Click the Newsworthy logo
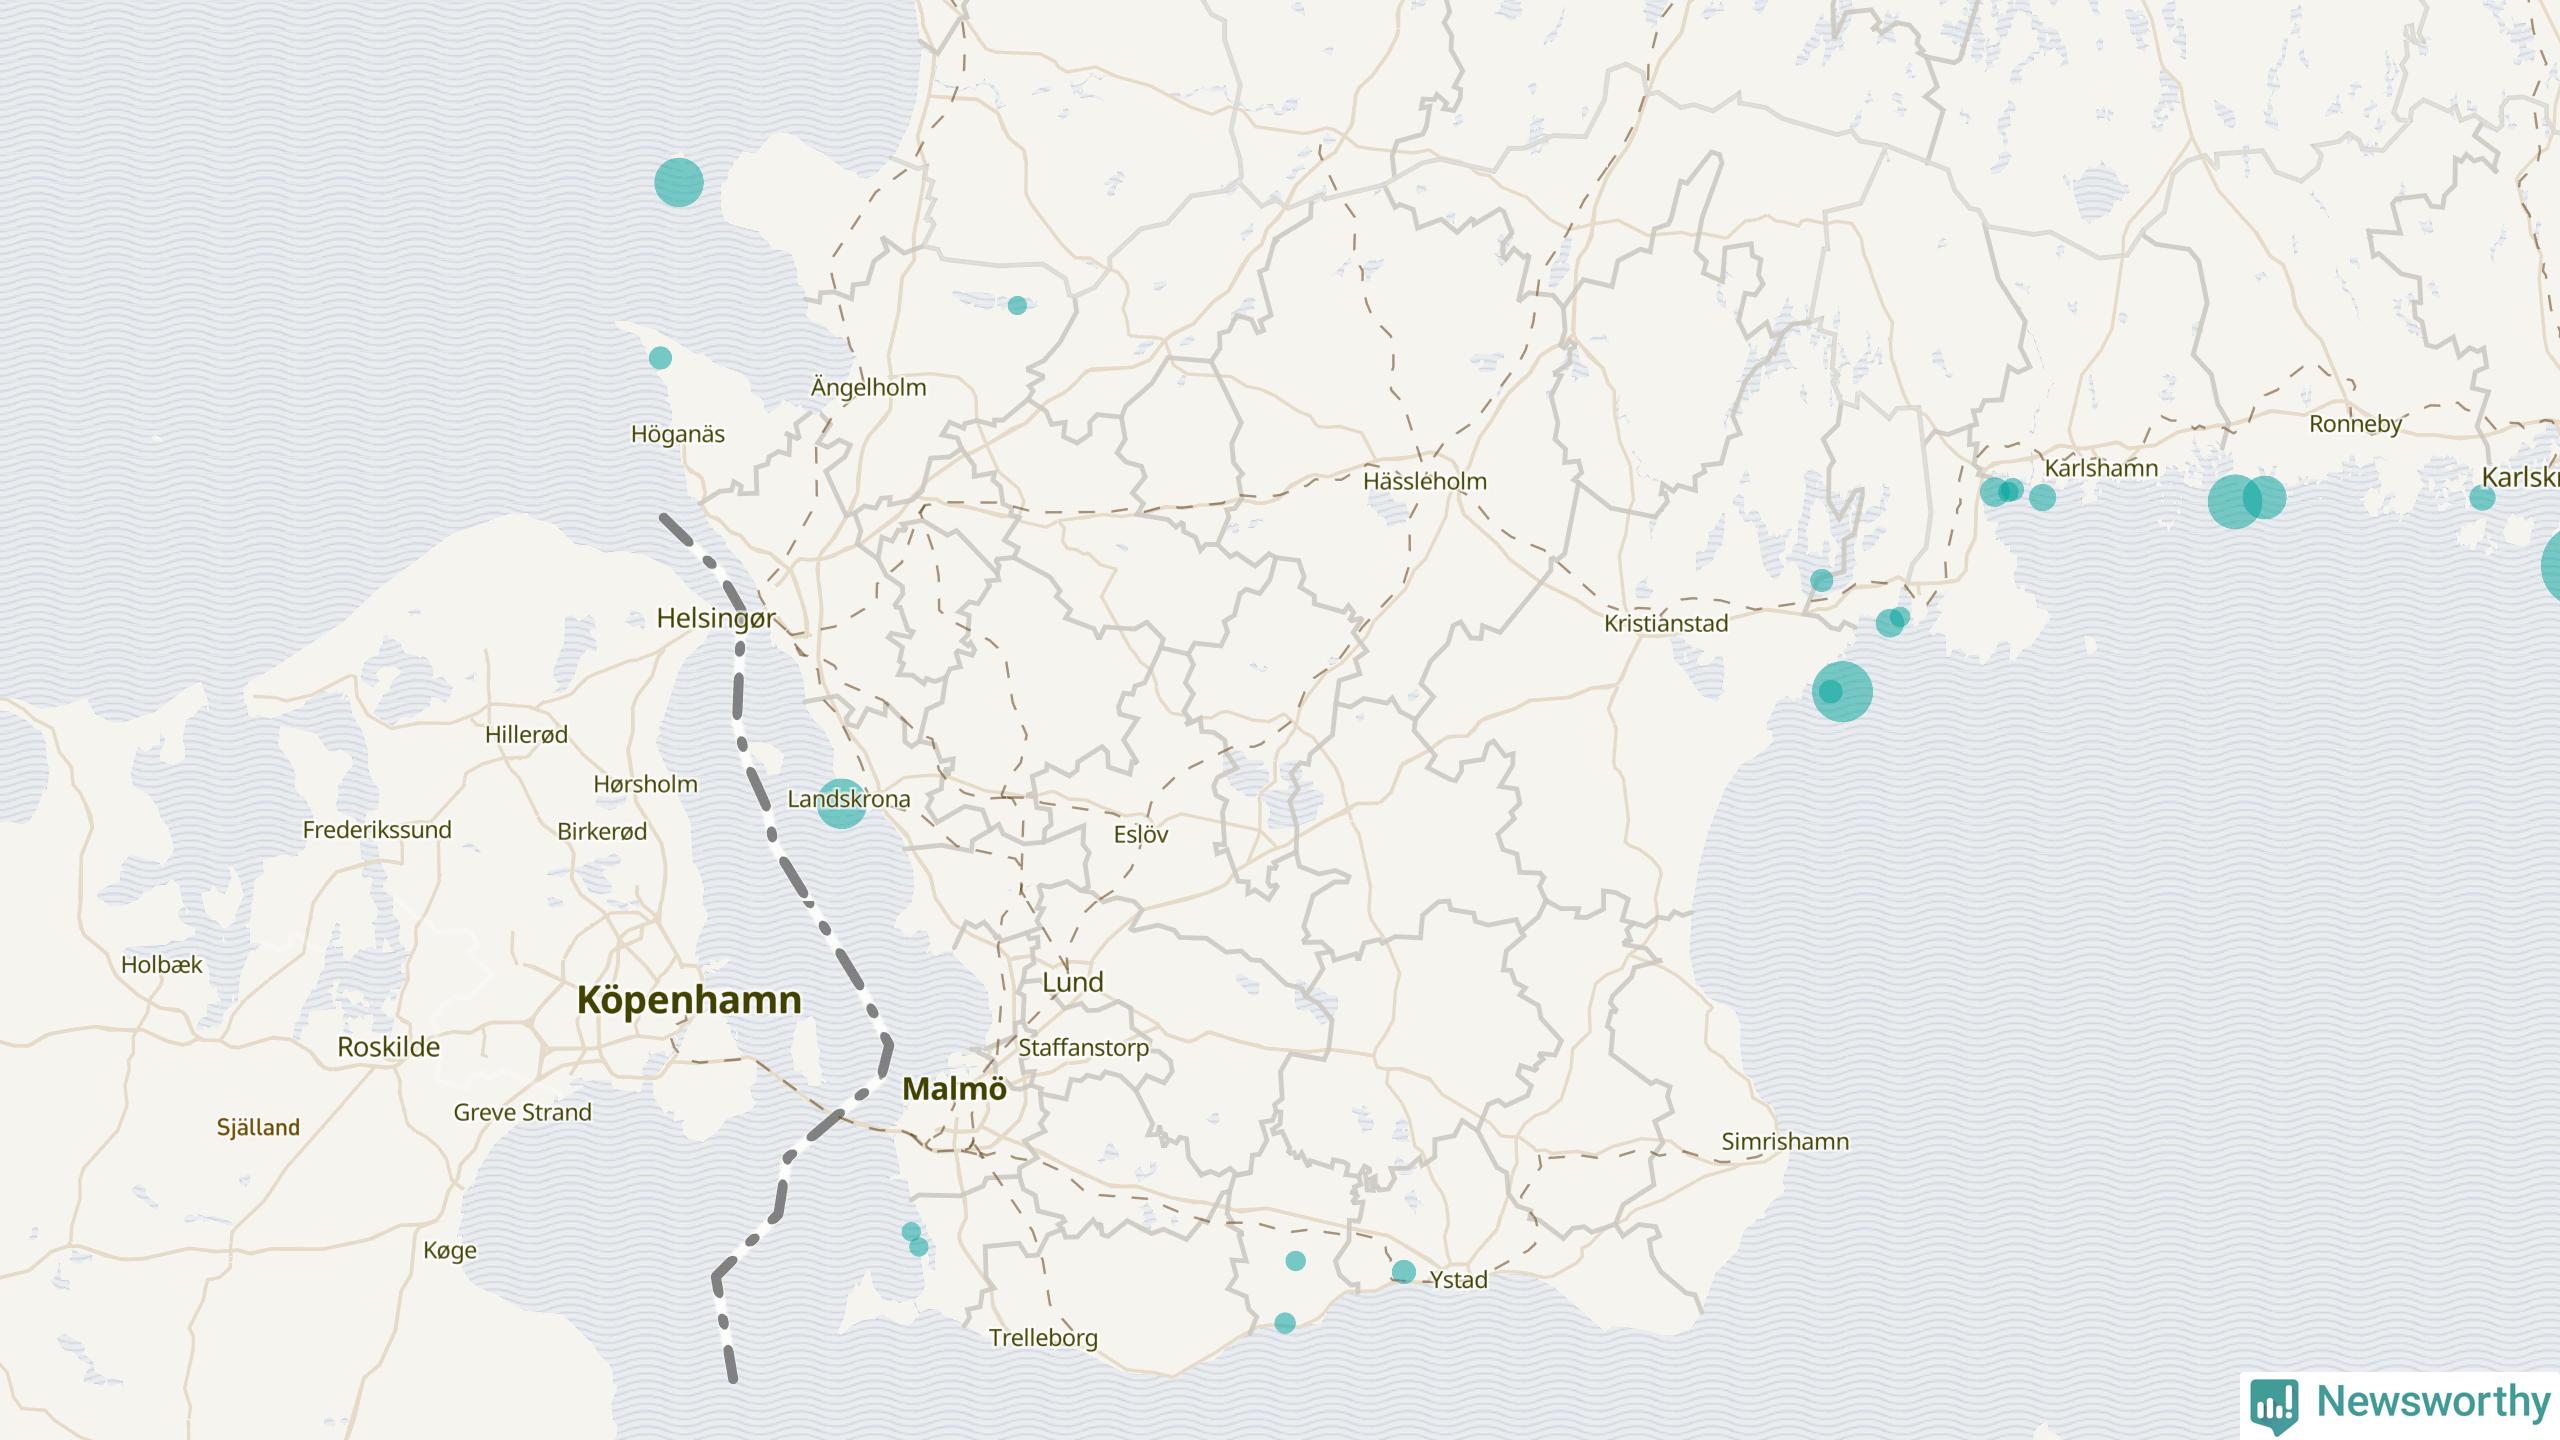2560x1440 pixels. click(x=2400, y=1404)
